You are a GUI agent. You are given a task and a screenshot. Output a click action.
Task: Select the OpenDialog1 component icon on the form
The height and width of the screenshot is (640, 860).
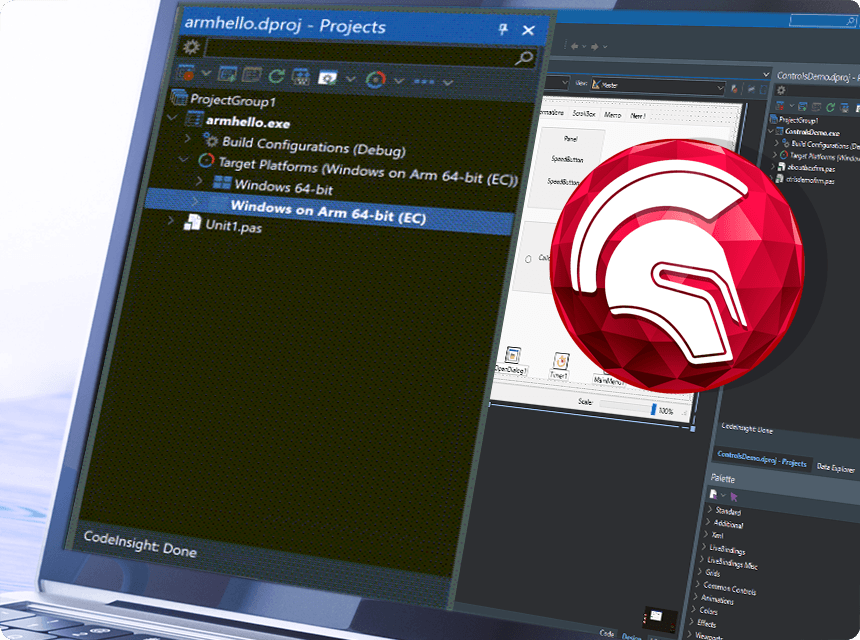(x=511, y=358)
